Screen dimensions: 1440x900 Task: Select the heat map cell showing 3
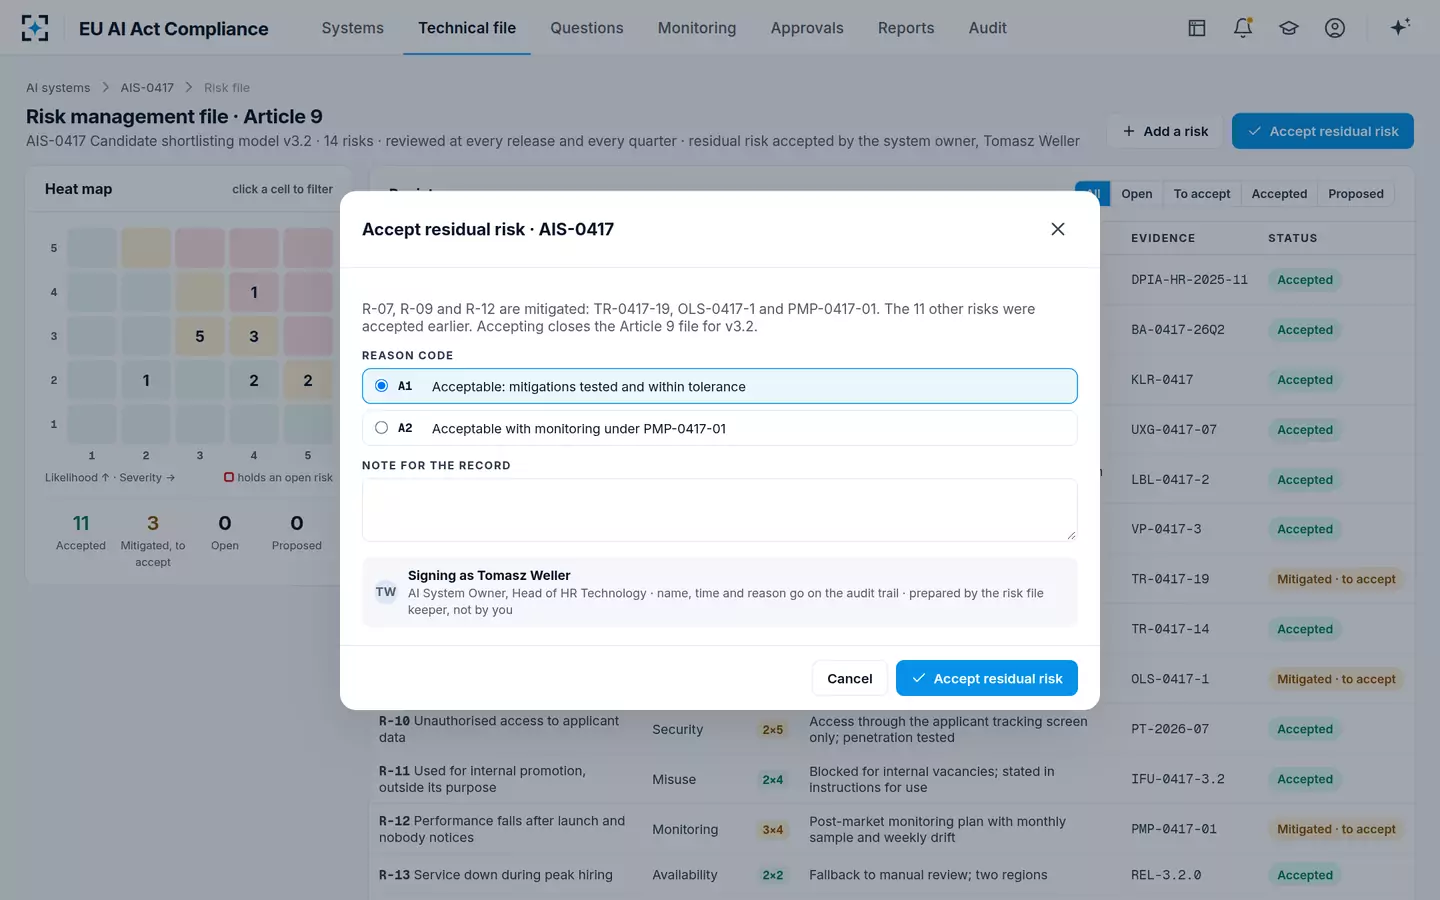pyautogui.click(x=254, y=336)
